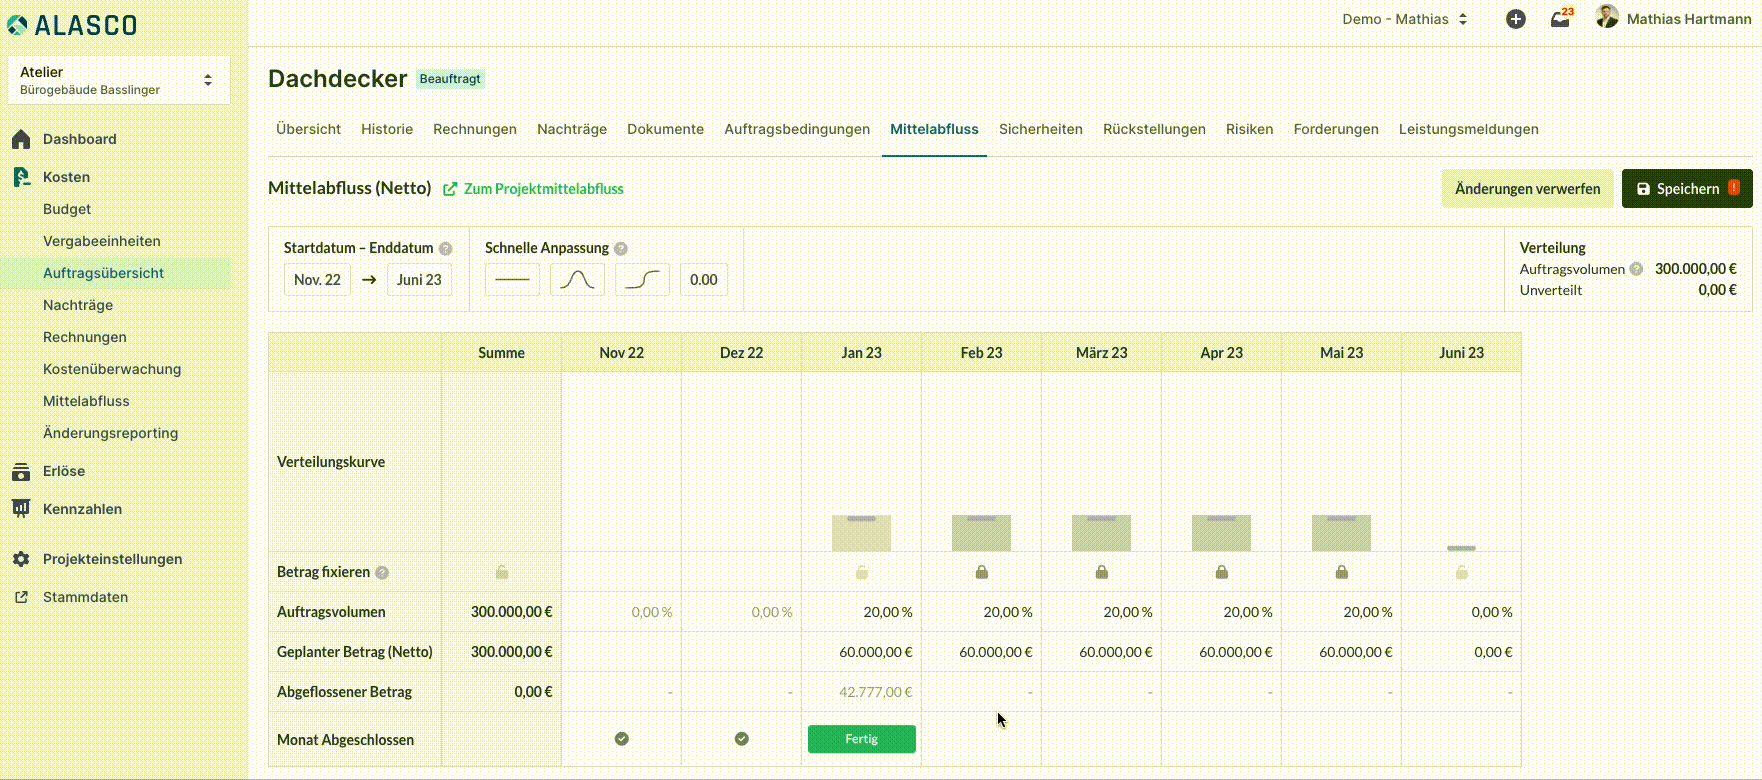Open the Rückstellungen tab
The width and height of the screenshot is (1762, 780).
tap(1154, 129)
